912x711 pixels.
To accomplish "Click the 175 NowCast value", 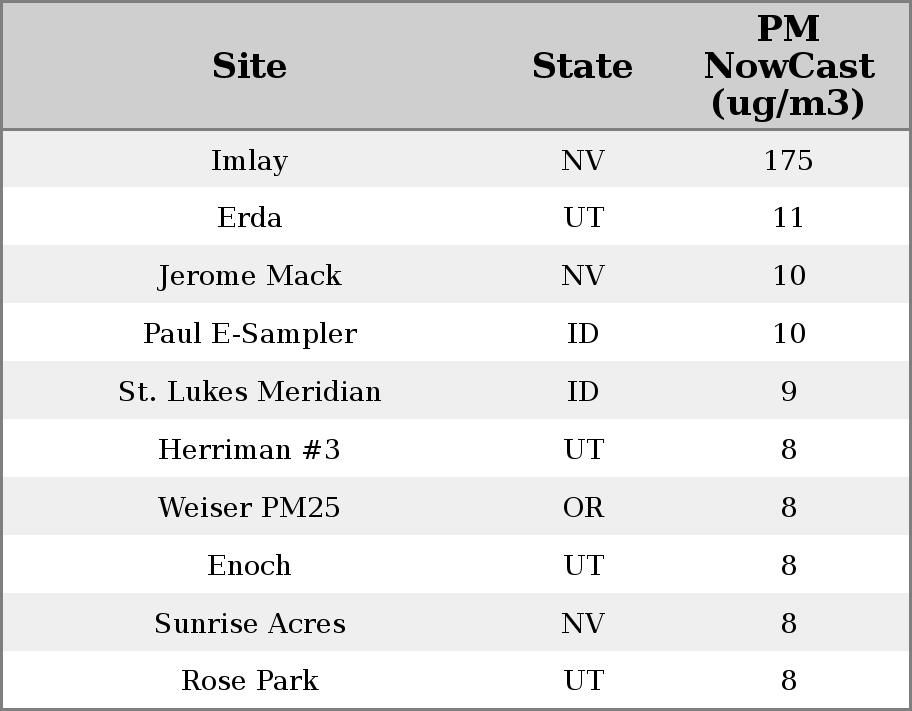I will coord(788,160).
